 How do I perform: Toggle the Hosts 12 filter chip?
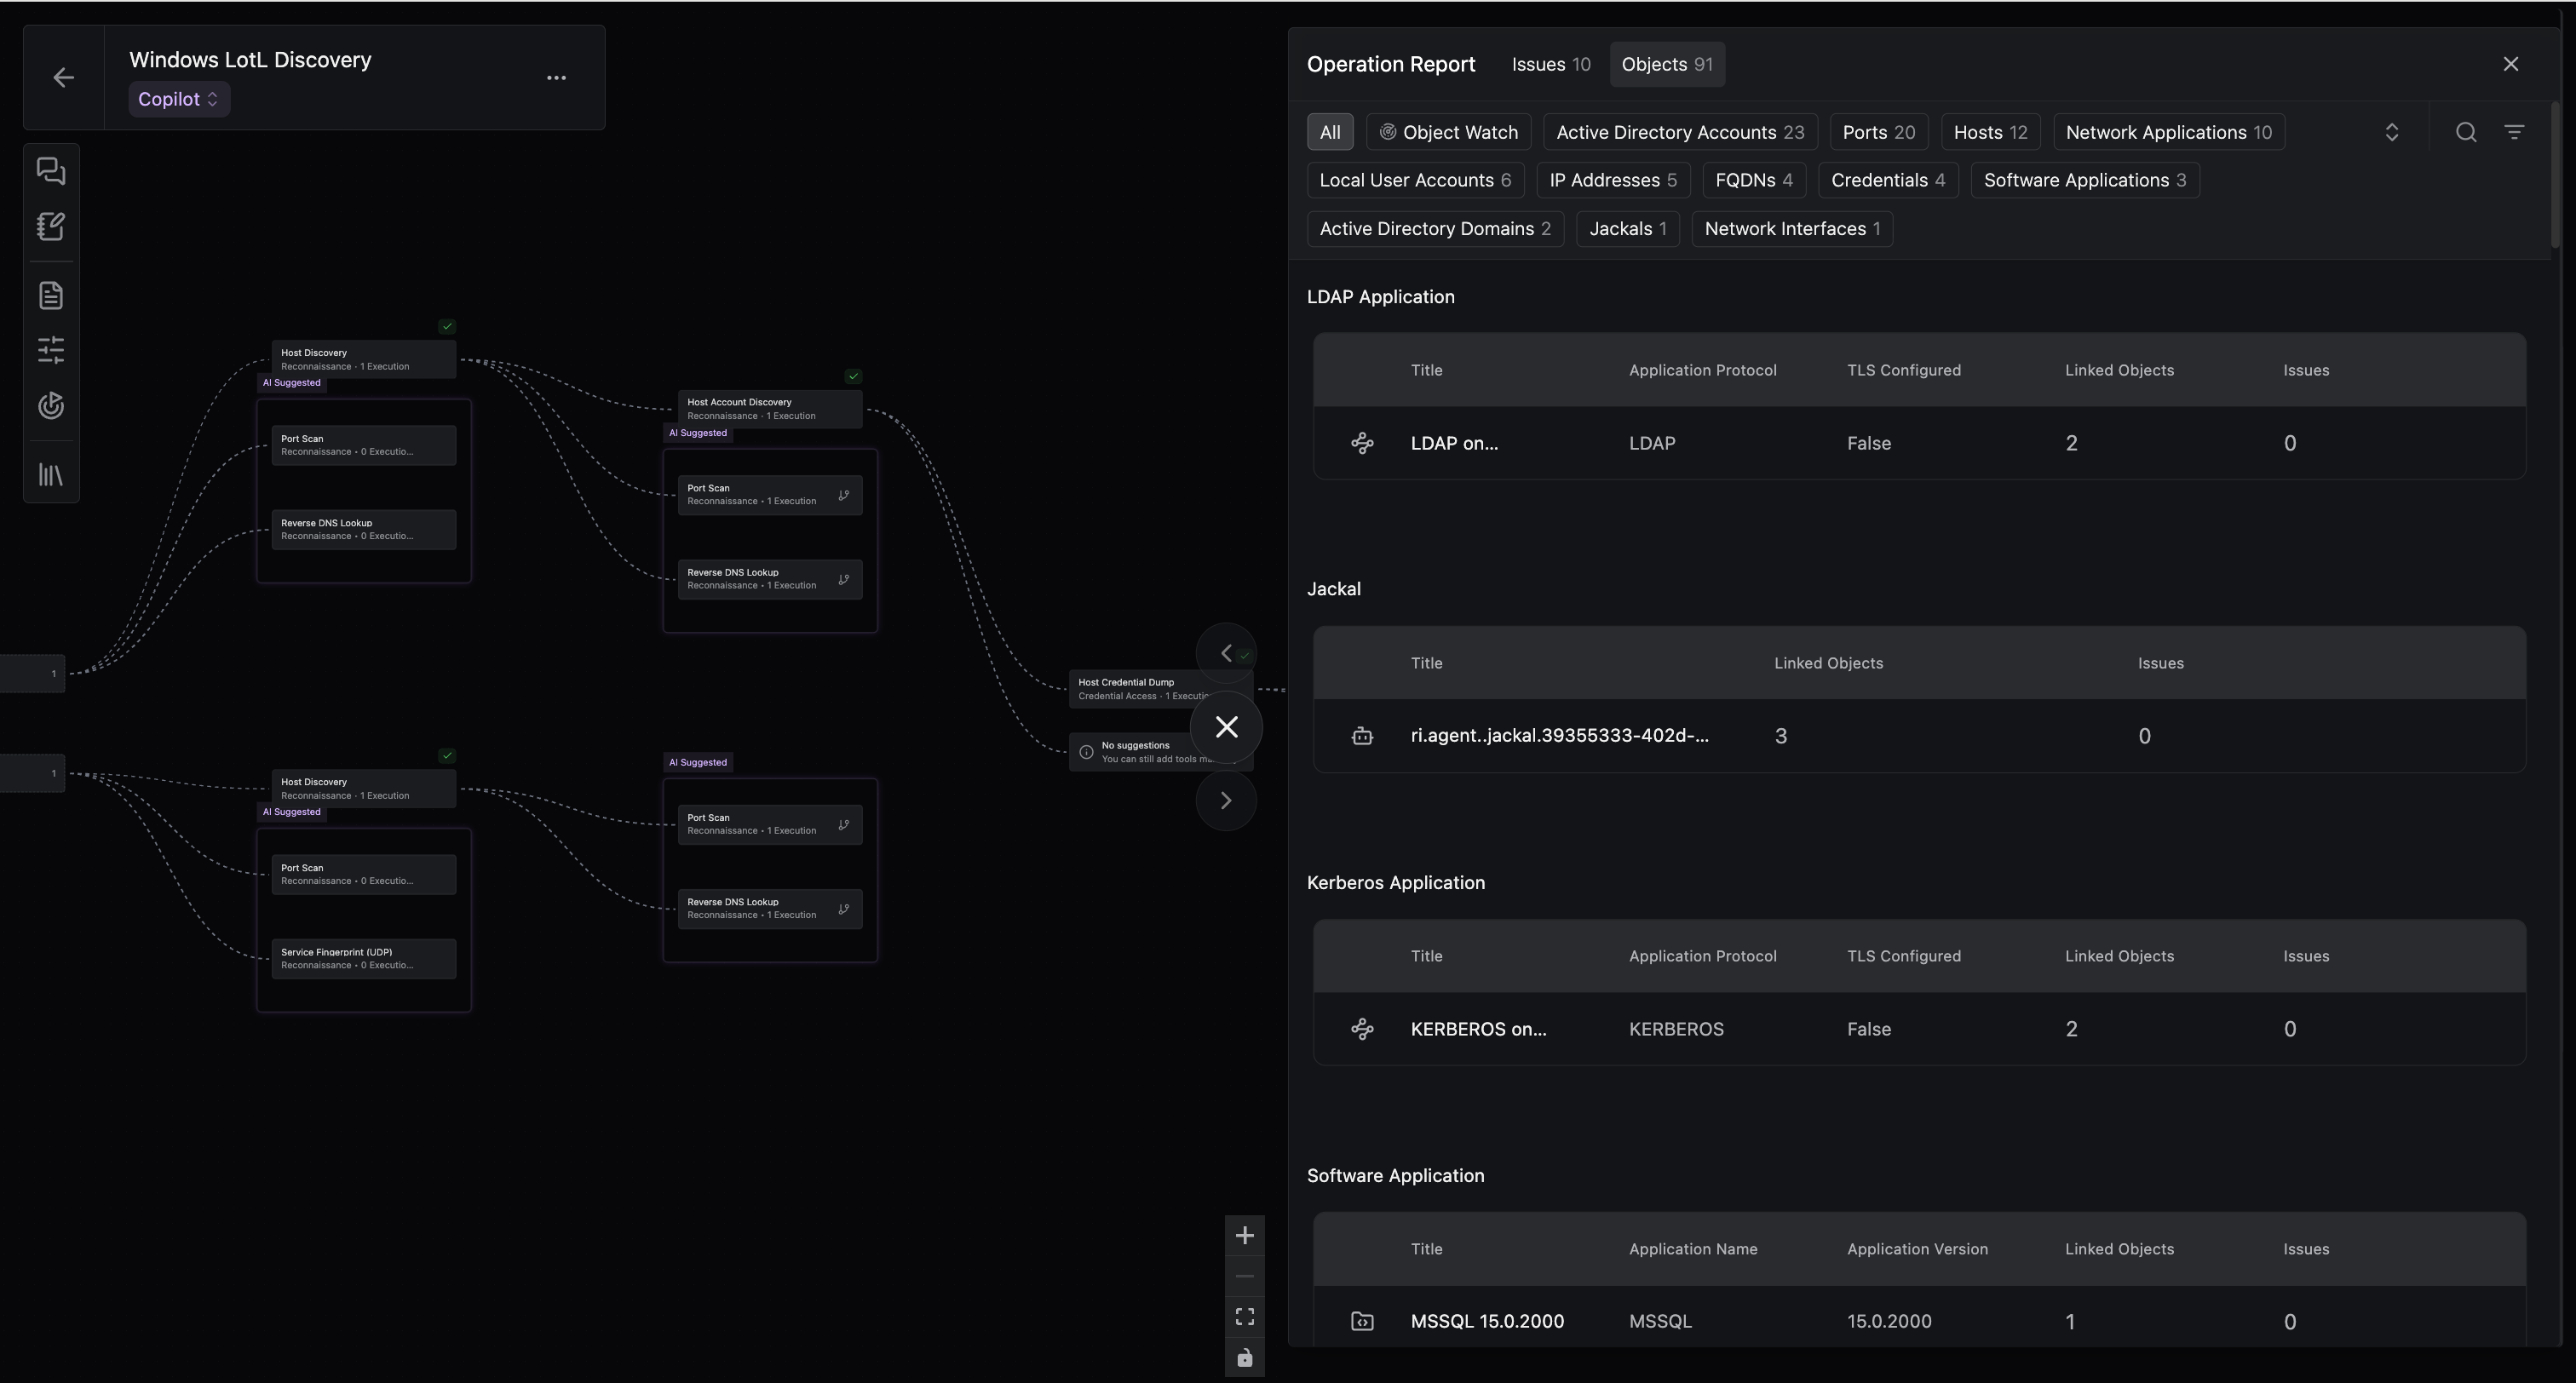coord(1989,132)
